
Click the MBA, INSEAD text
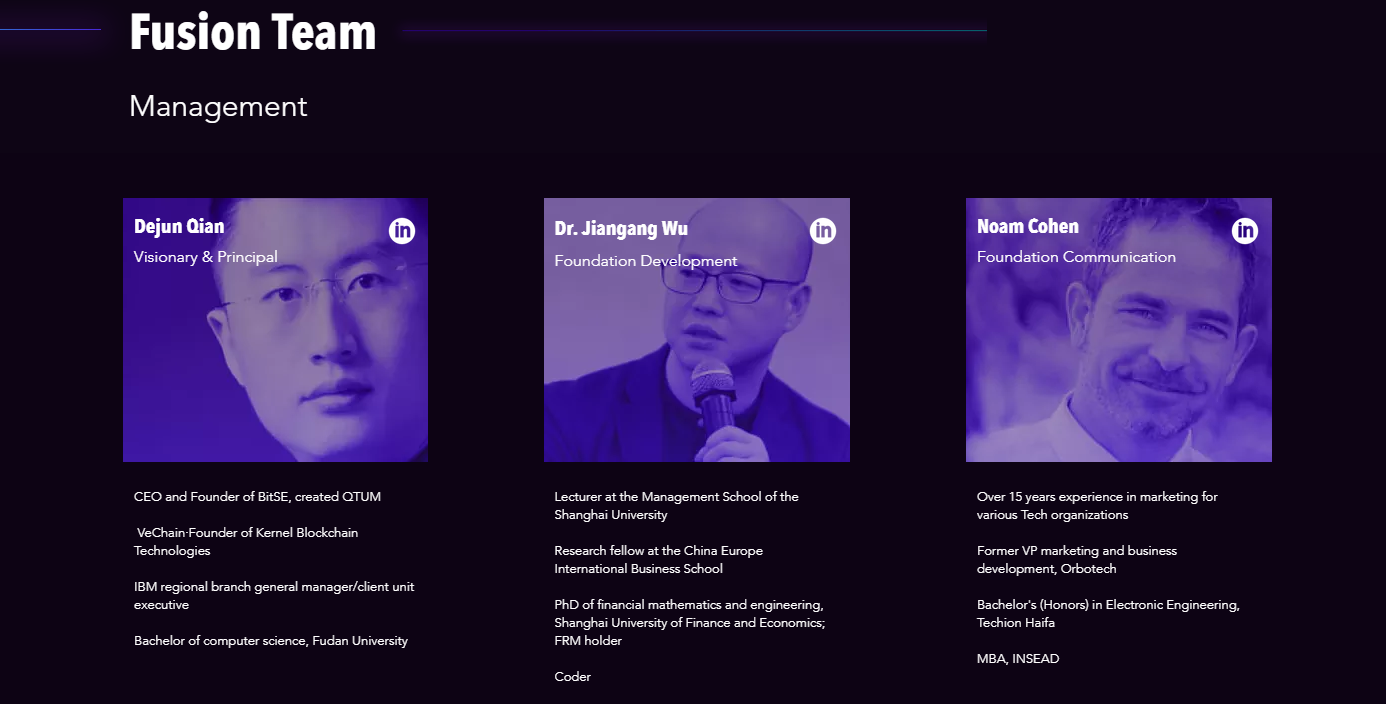(x=1018, y=659)
